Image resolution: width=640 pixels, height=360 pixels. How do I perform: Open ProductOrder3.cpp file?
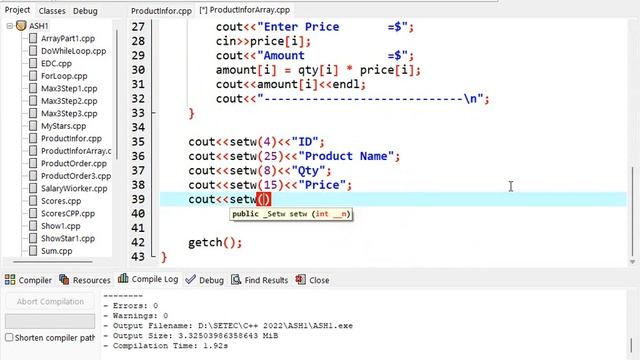point(76,176)
